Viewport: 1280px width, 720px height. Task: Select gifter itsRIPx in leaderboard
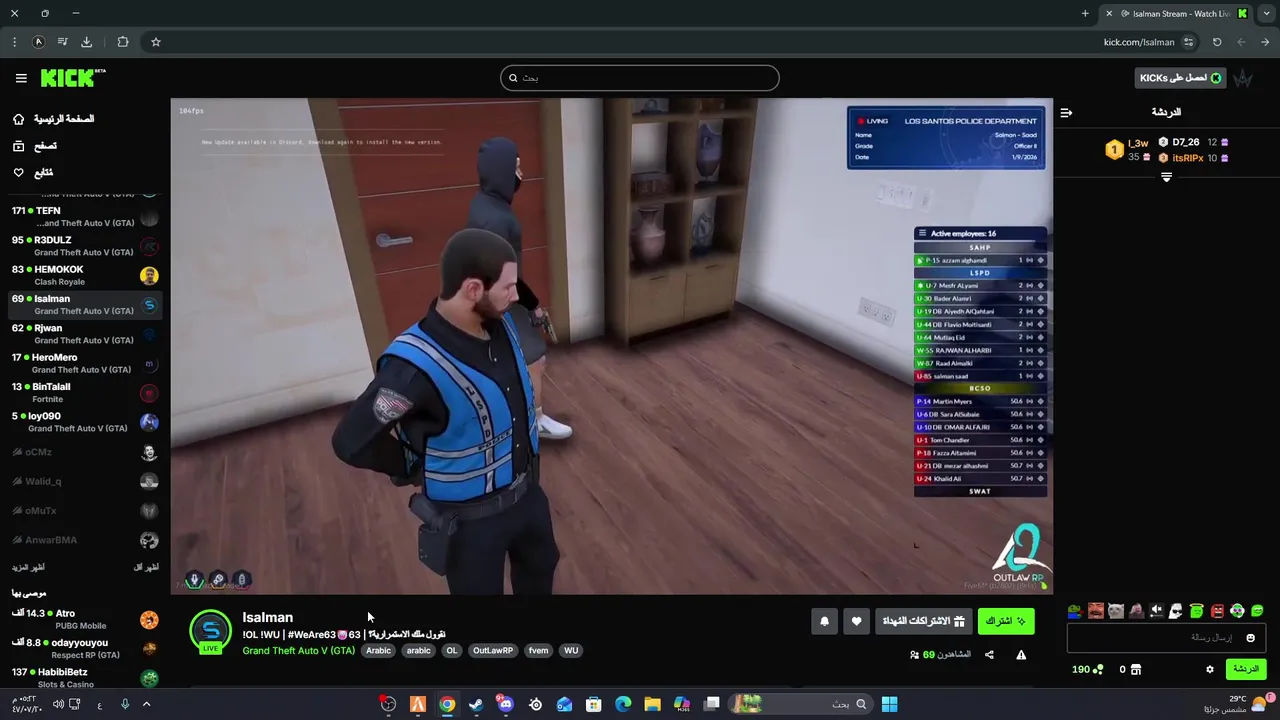tap(1187, 158)
